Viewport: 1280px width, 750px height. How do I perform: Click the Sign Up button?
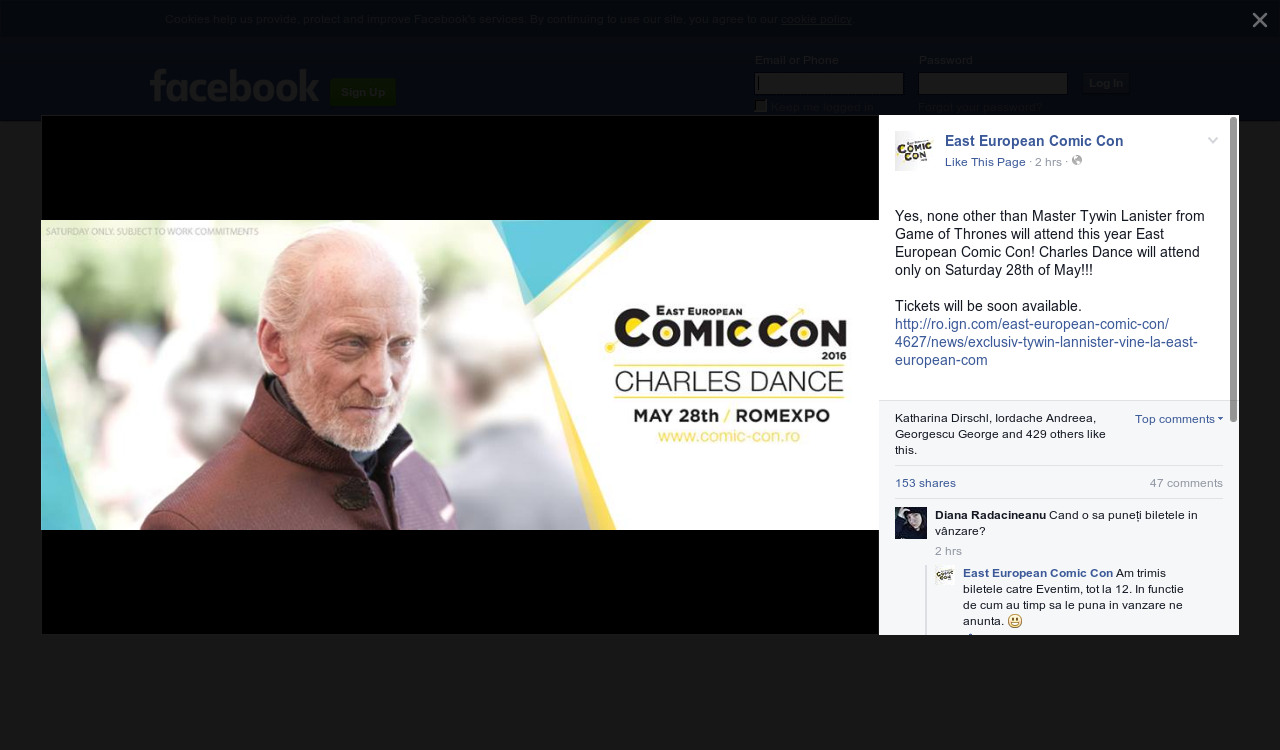363,92
